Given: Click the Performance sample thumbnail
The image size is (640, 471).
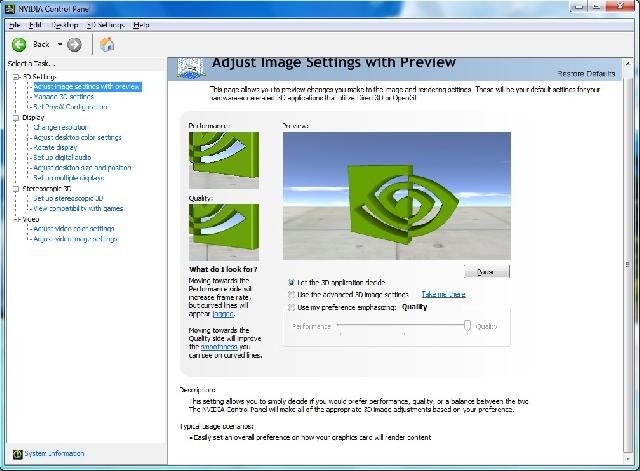Looking at the screenshot, I should pos(224,160).
